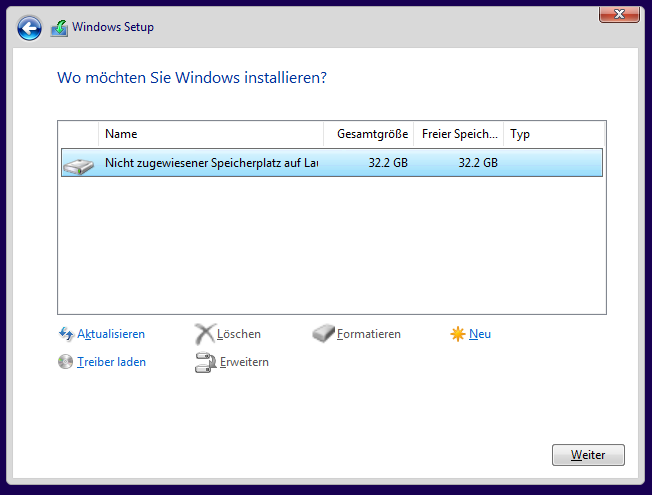Click the Treiber laden disc icon
652x495 pixels.
click(65, 361)
